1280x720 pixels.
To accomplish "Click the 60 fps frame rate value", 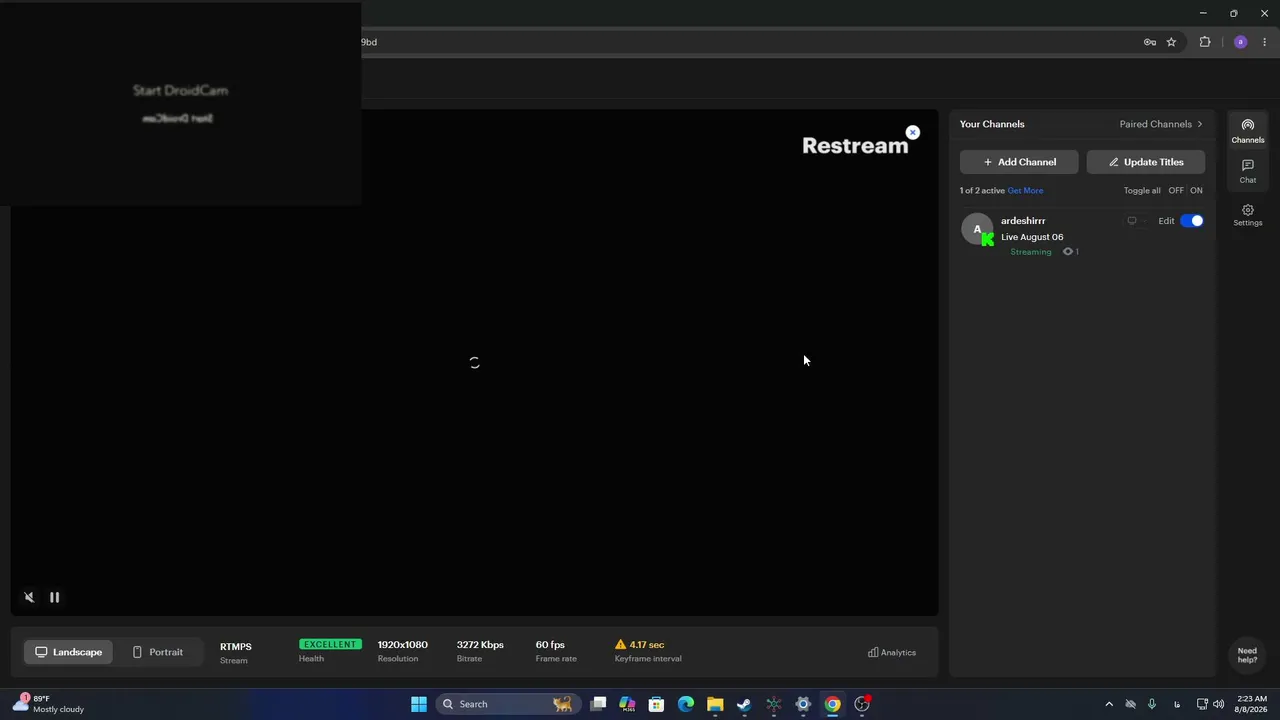I will pos(550,645).
